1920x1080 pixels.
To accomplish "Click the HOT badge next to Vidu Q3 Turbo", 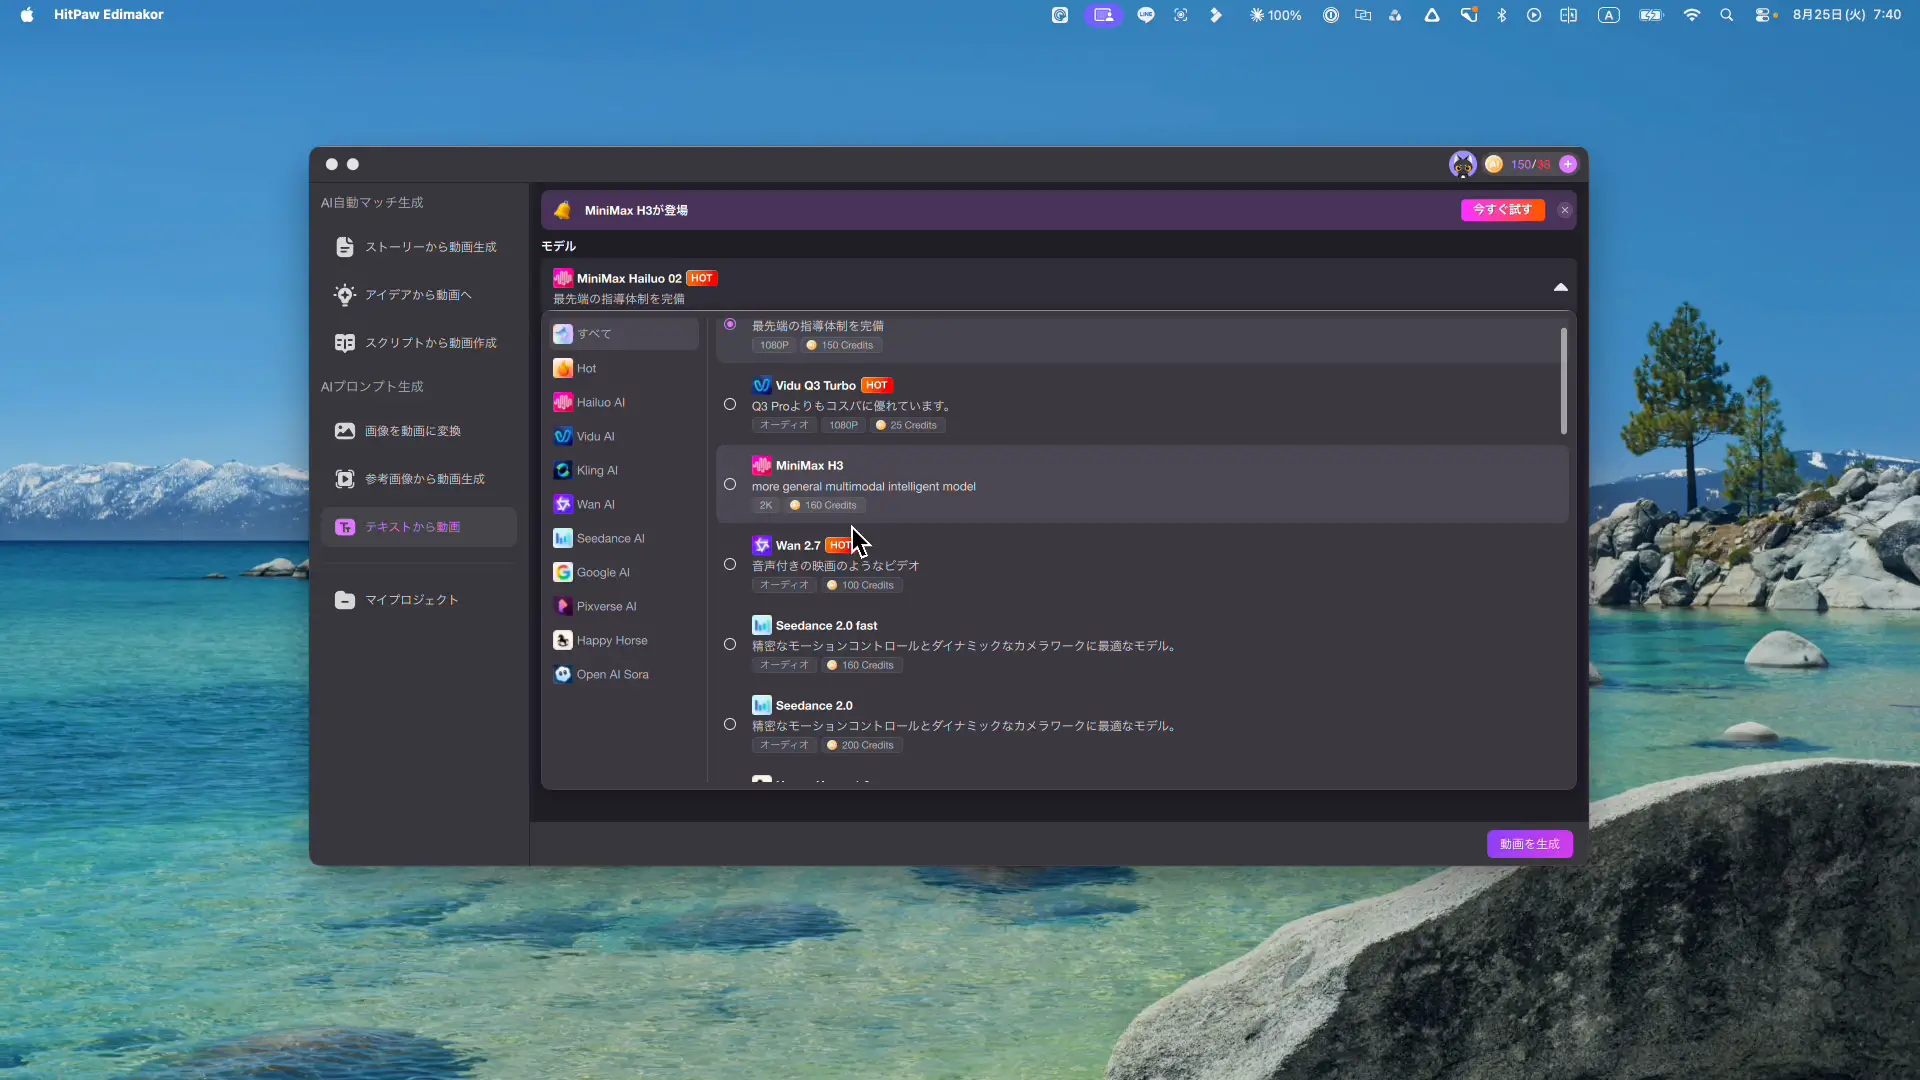I will [x=876, y=385].
